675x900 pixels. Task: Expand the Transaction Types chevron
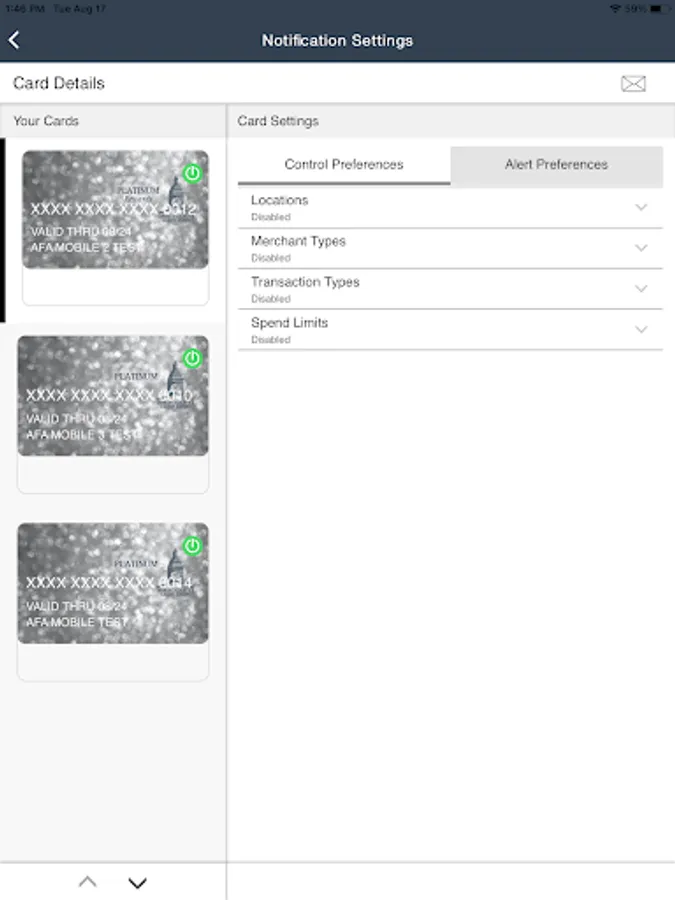point(641,289)
